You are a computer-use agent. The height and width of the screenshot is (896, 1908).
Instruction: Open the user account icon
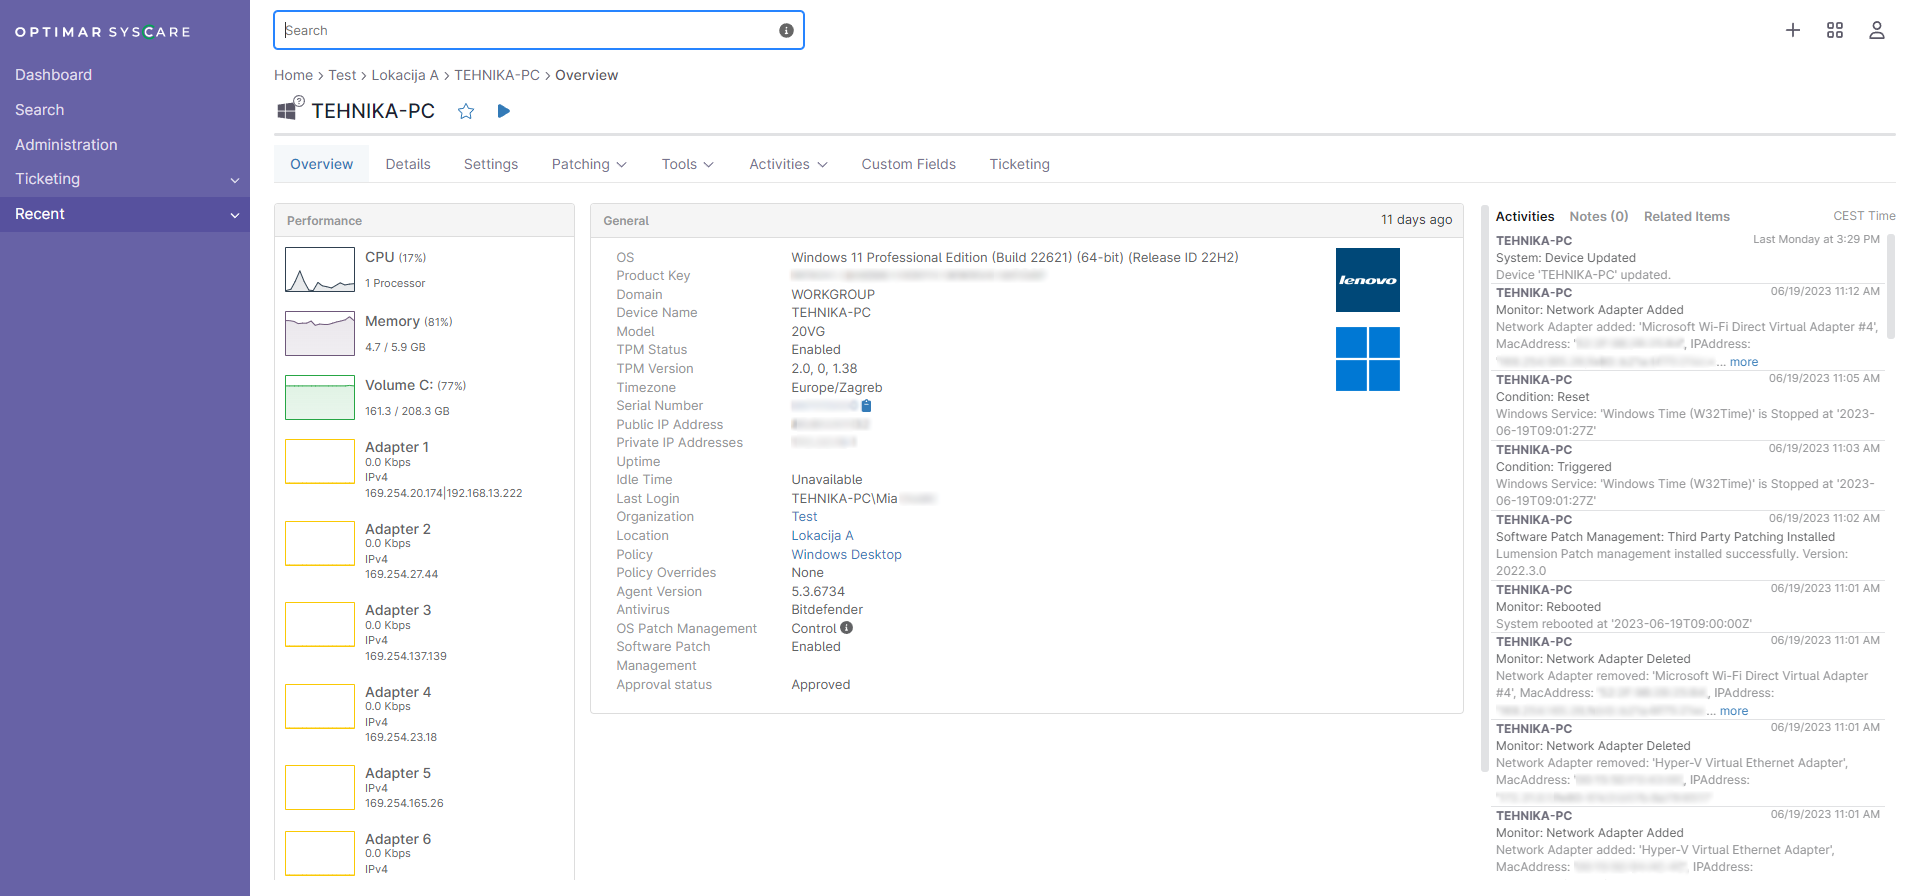pos(1877,30)
